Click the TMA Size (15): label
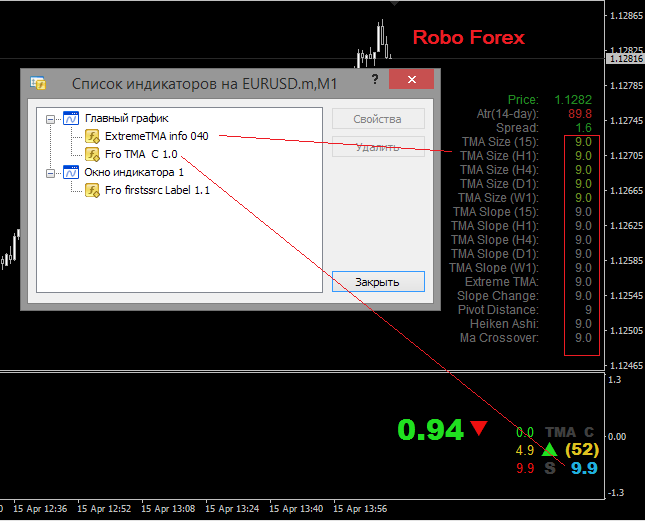Viewport: 645px width, 521px height. pos(500,142)
